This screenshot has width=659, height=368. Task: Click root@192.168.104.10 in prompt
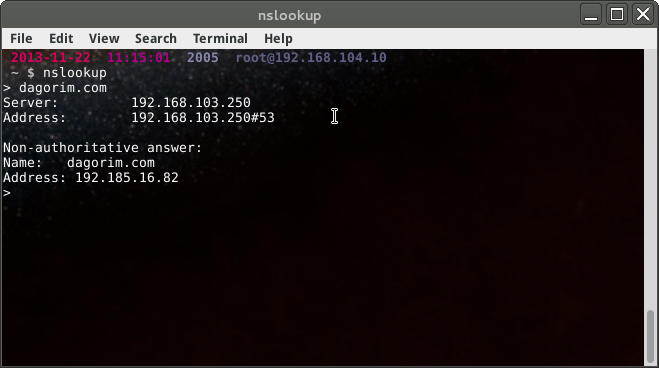[311, 58]
